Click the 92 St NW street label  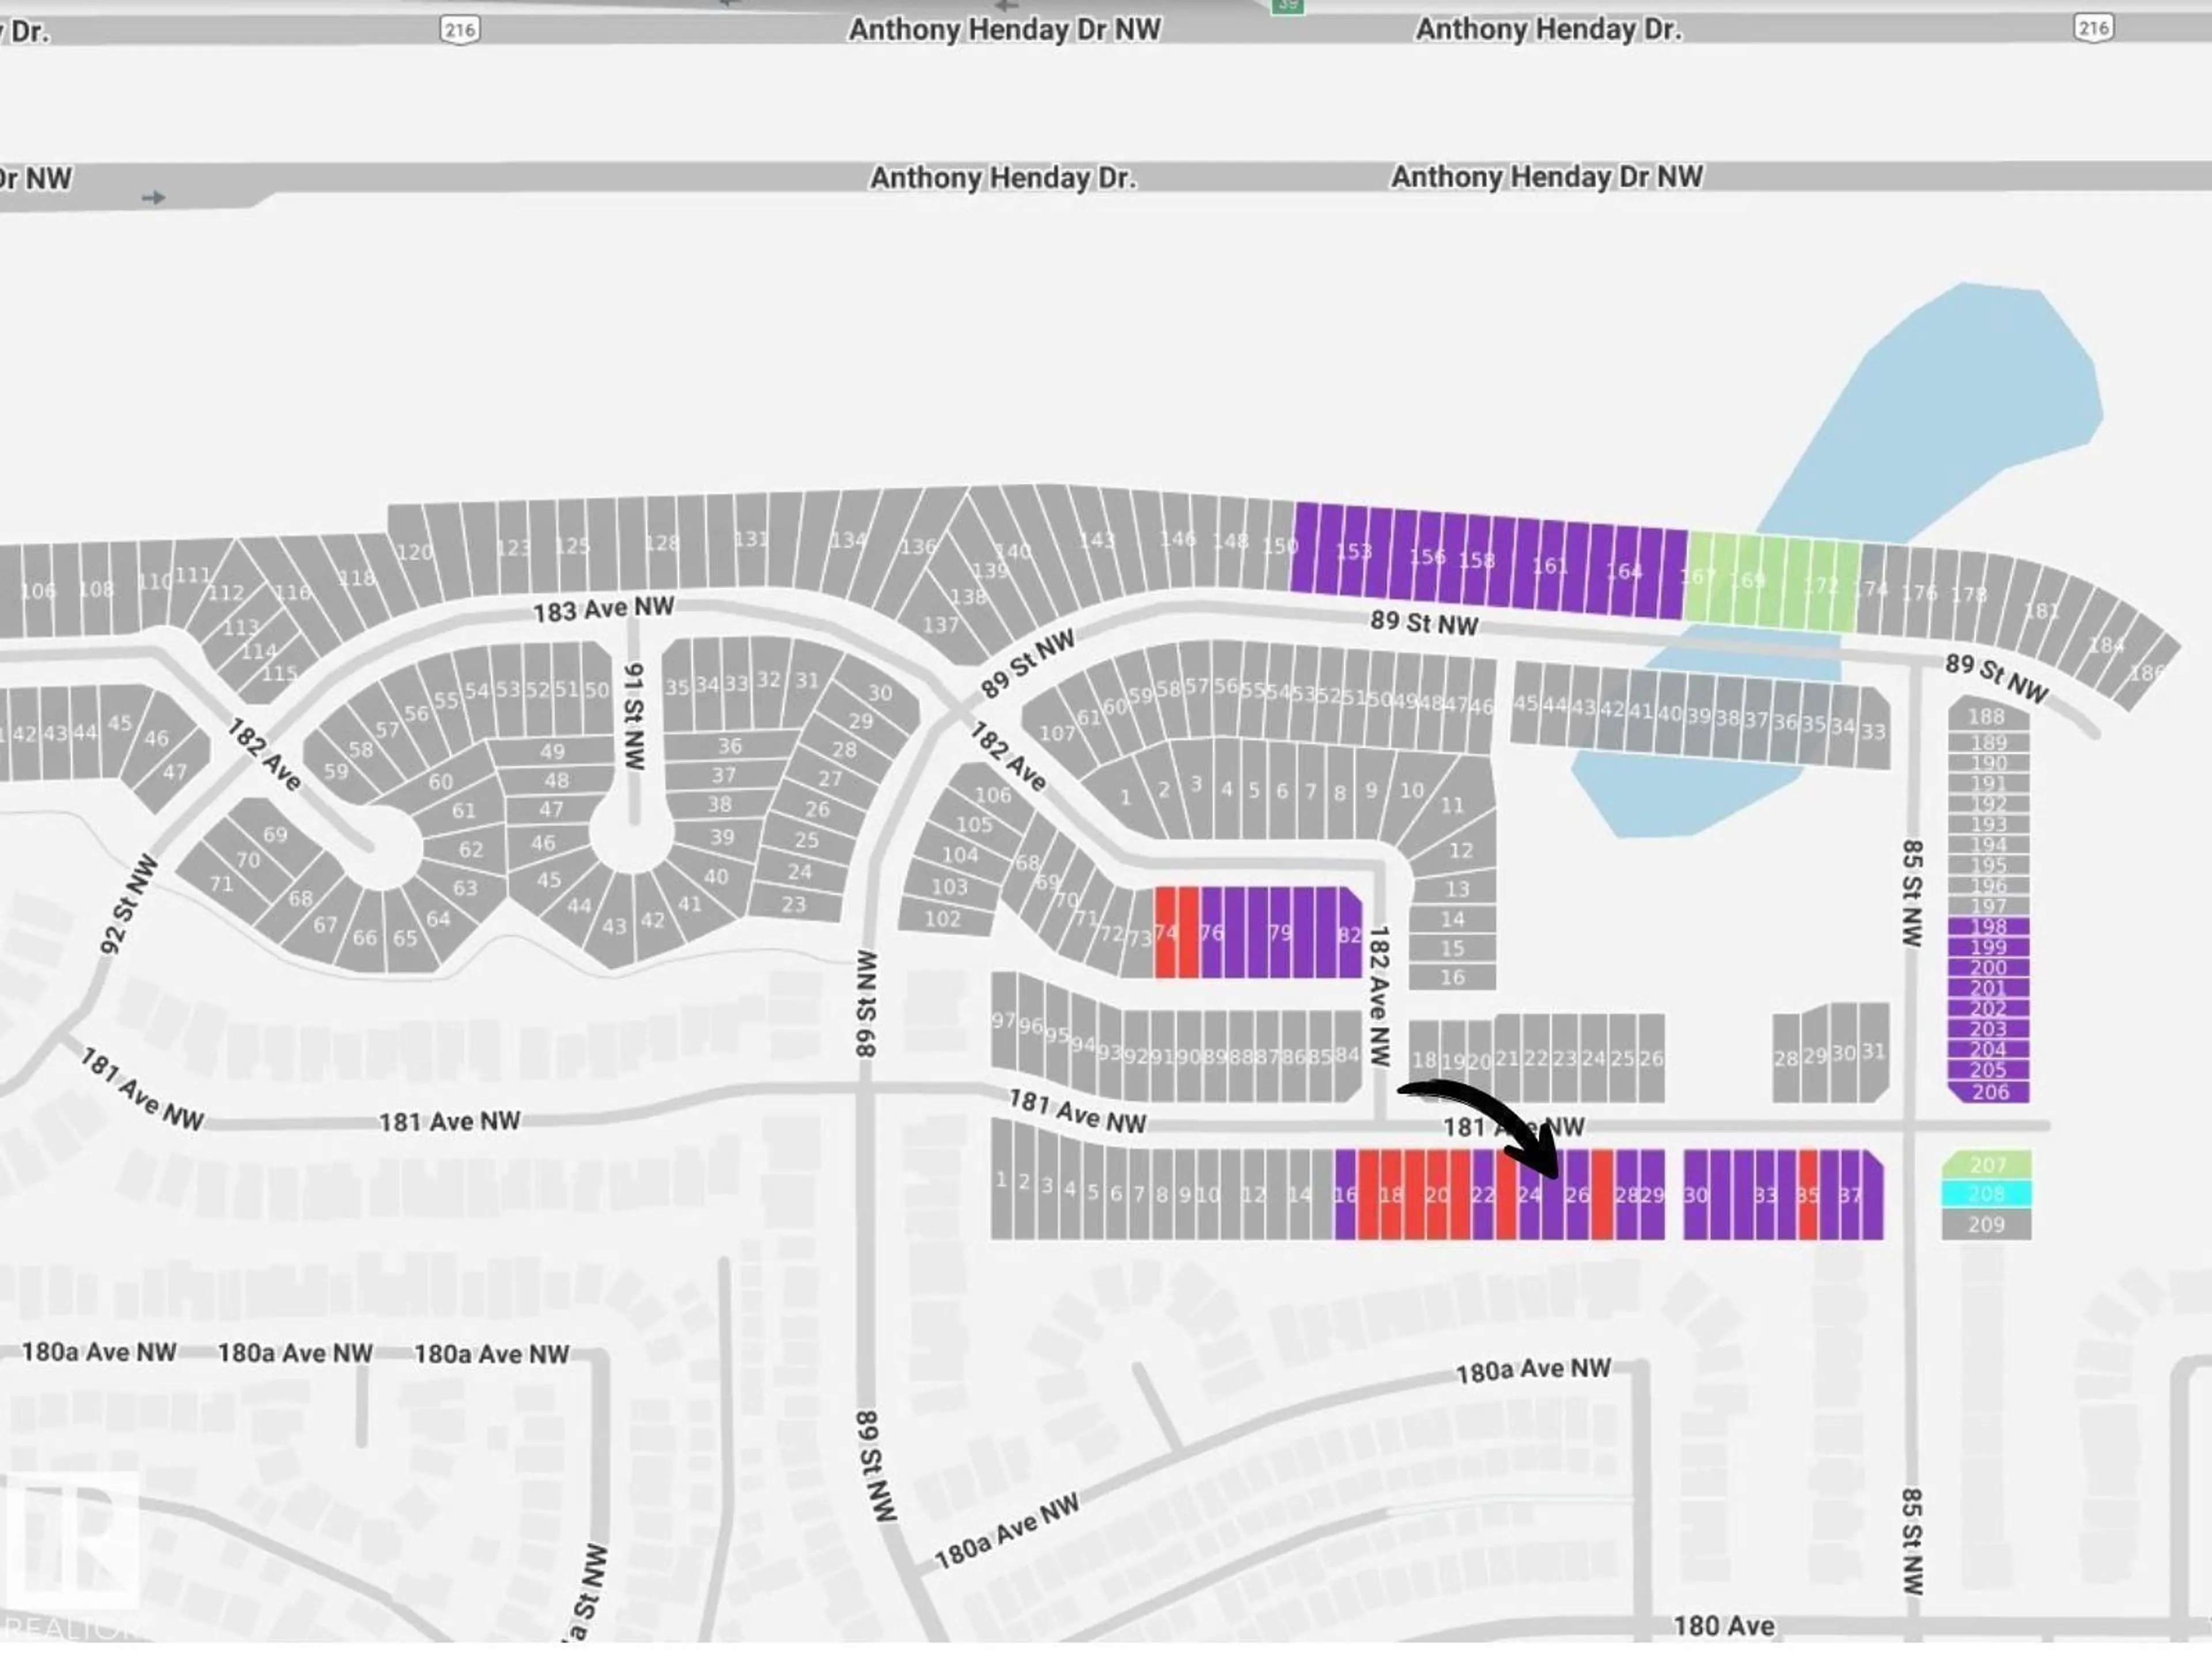point(130,904)
